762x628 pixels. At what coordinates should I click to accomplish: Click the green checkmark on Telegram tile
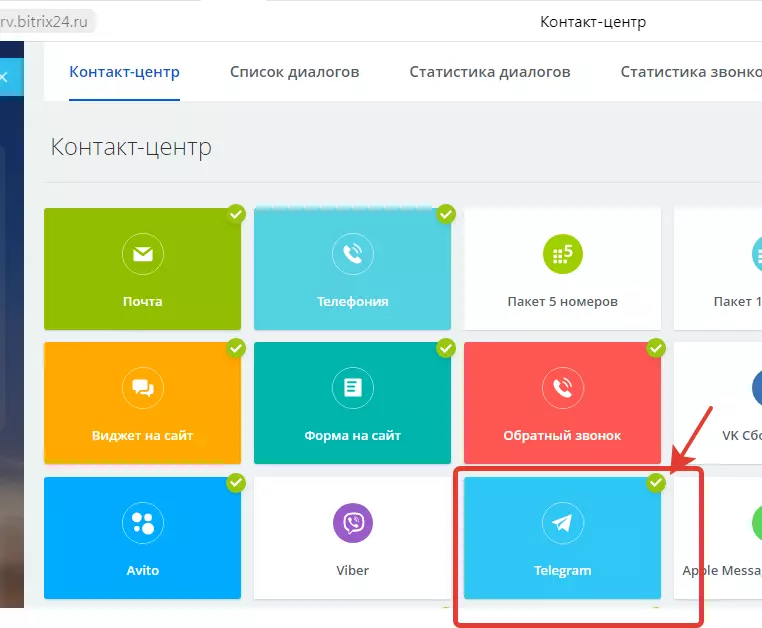656,483
